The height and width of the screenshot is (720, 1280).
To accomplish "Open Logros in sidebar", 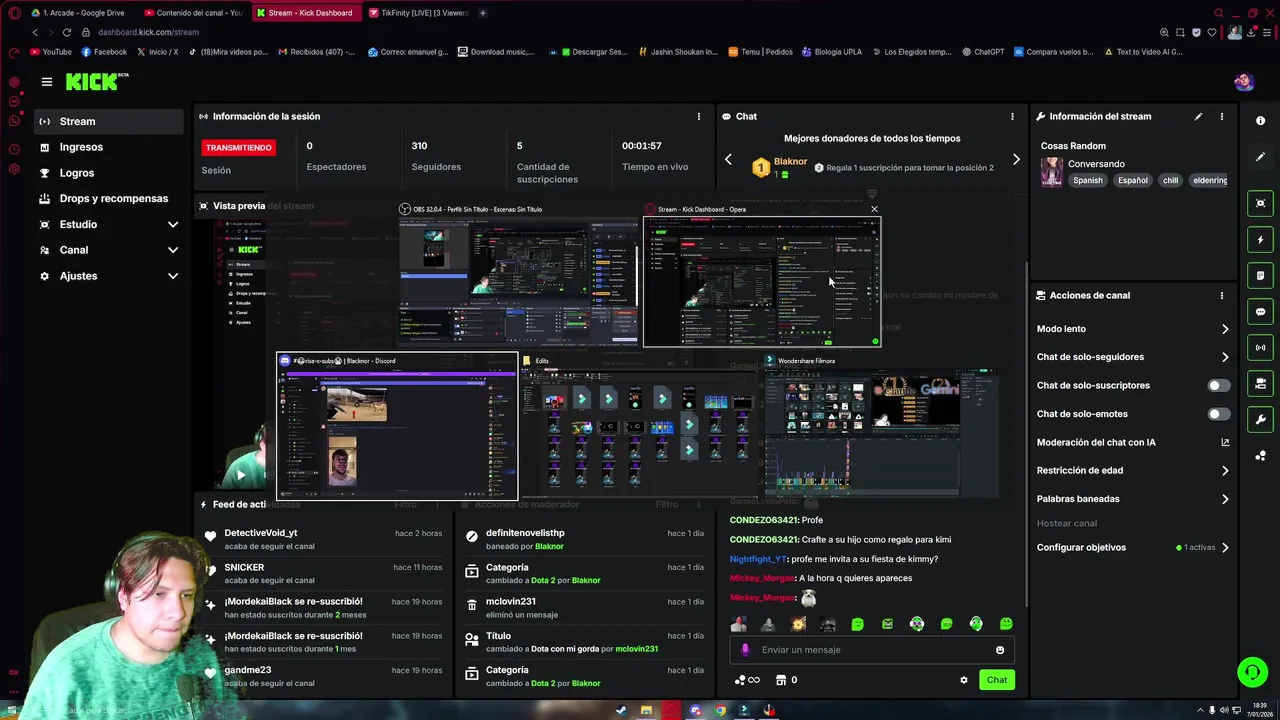I will tap(108, 173).
